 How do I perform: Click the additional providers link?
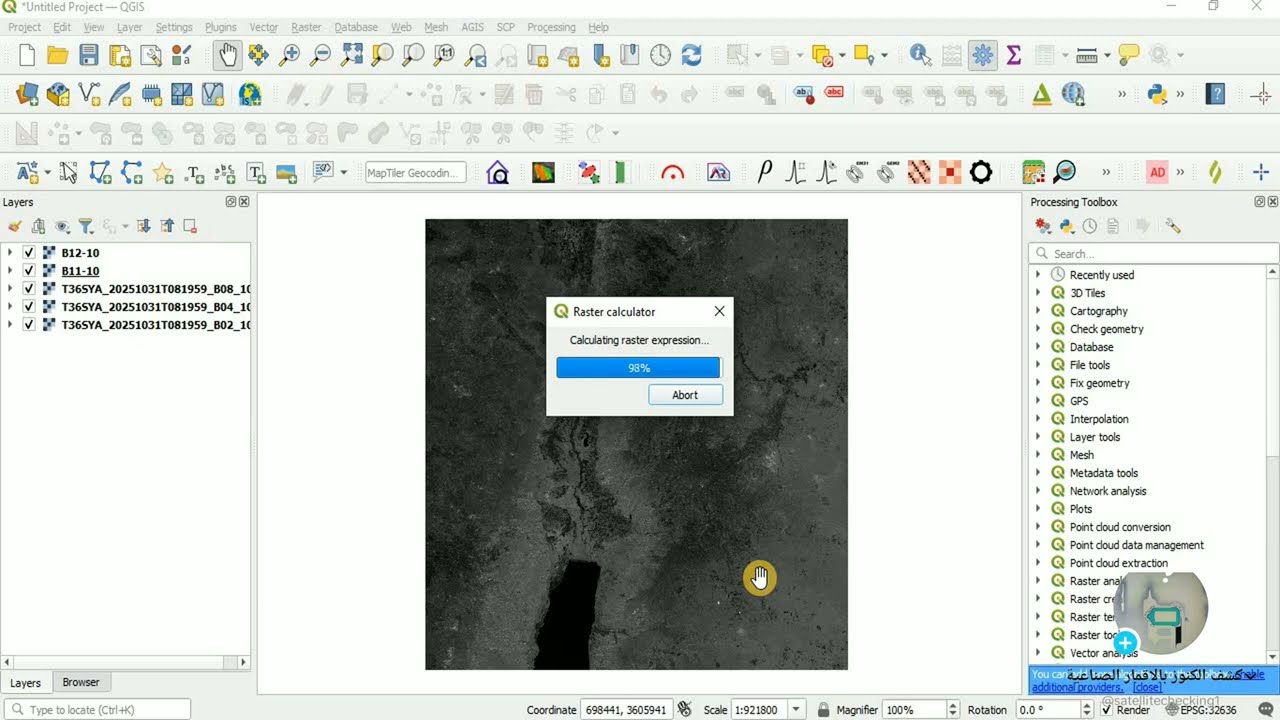[1078, 688]
